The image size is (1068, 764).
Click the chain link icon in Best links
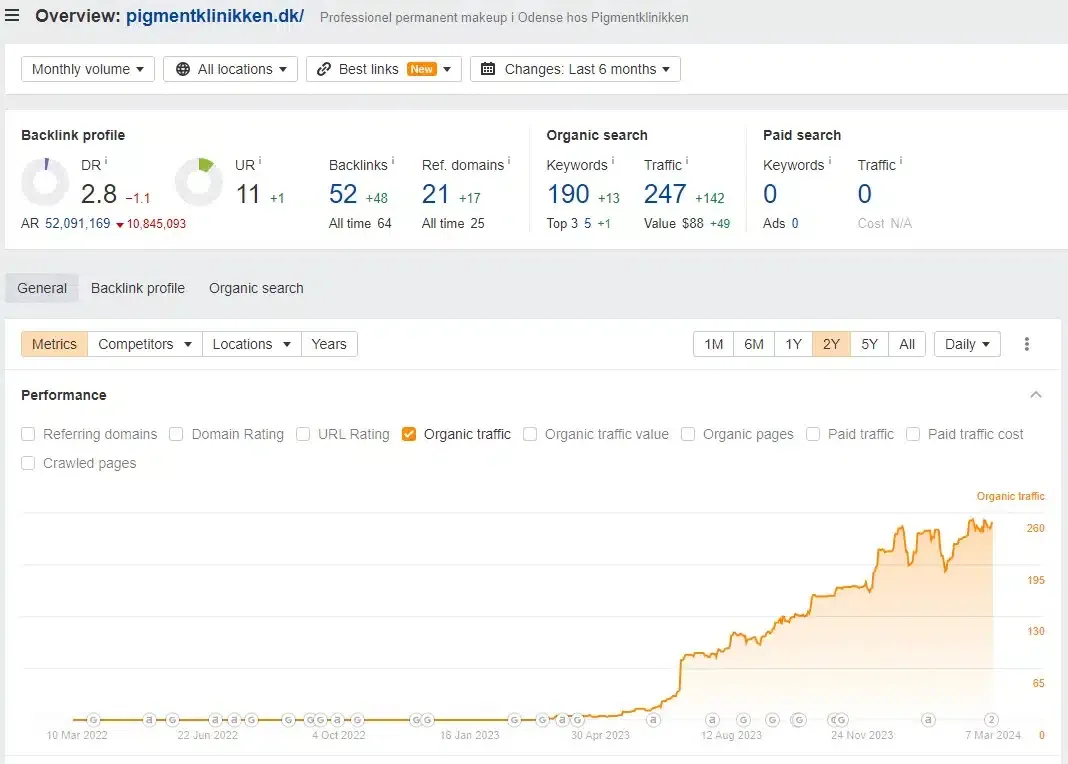(x=324, y=69)
